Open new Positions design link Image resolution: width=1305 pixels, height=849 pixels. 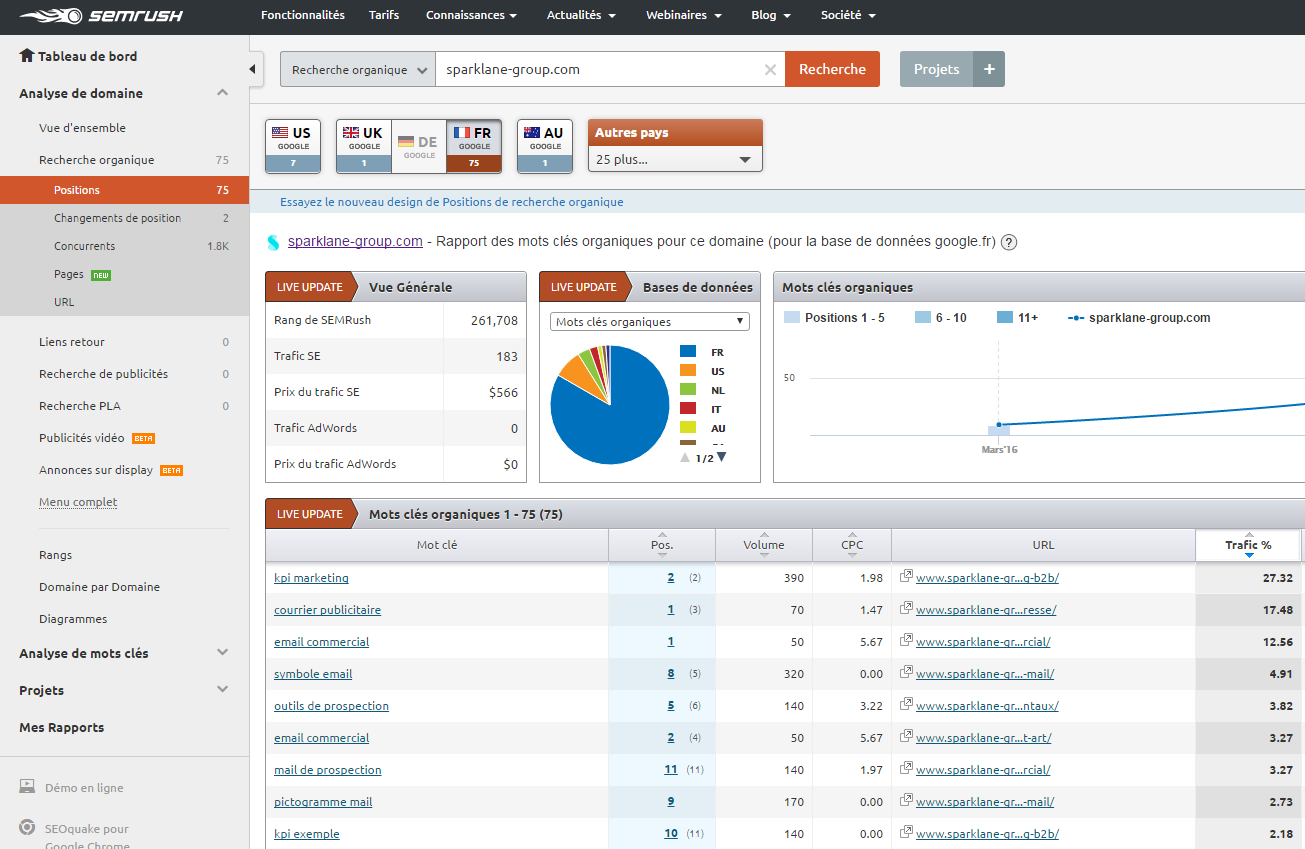pos(452,202)
